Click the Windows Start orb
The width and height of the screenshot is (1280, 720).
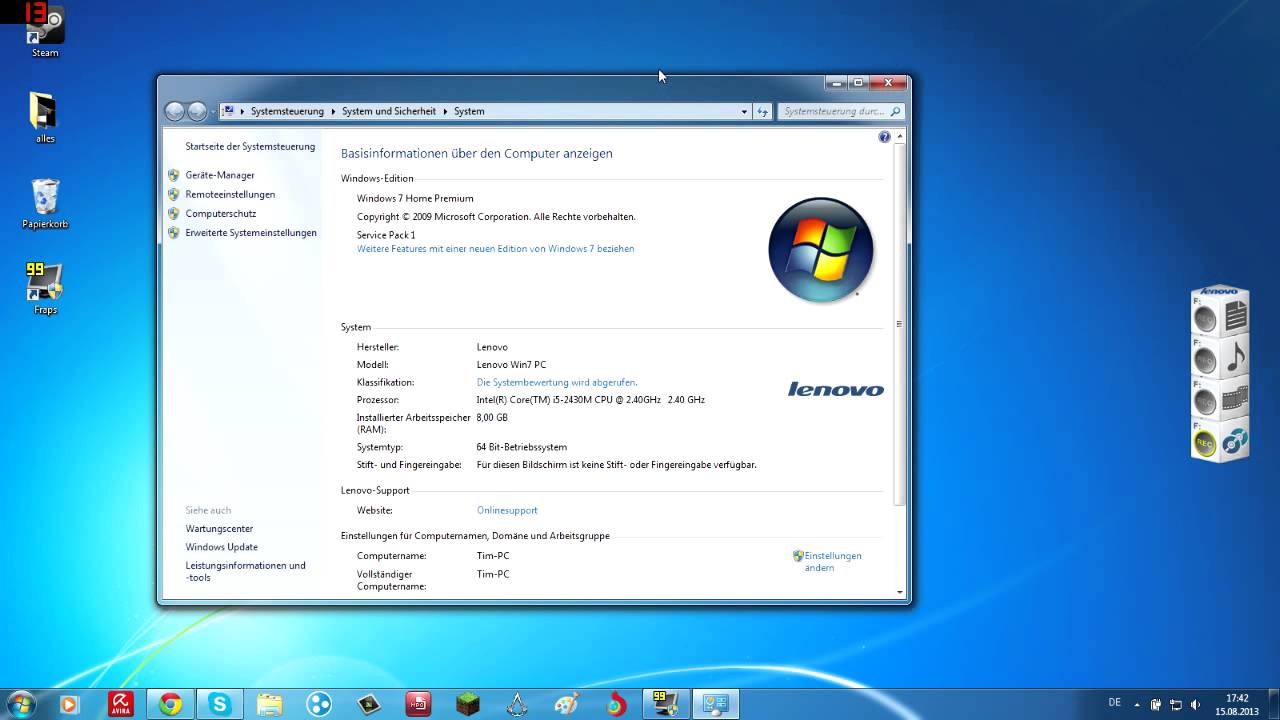point(20,704)
